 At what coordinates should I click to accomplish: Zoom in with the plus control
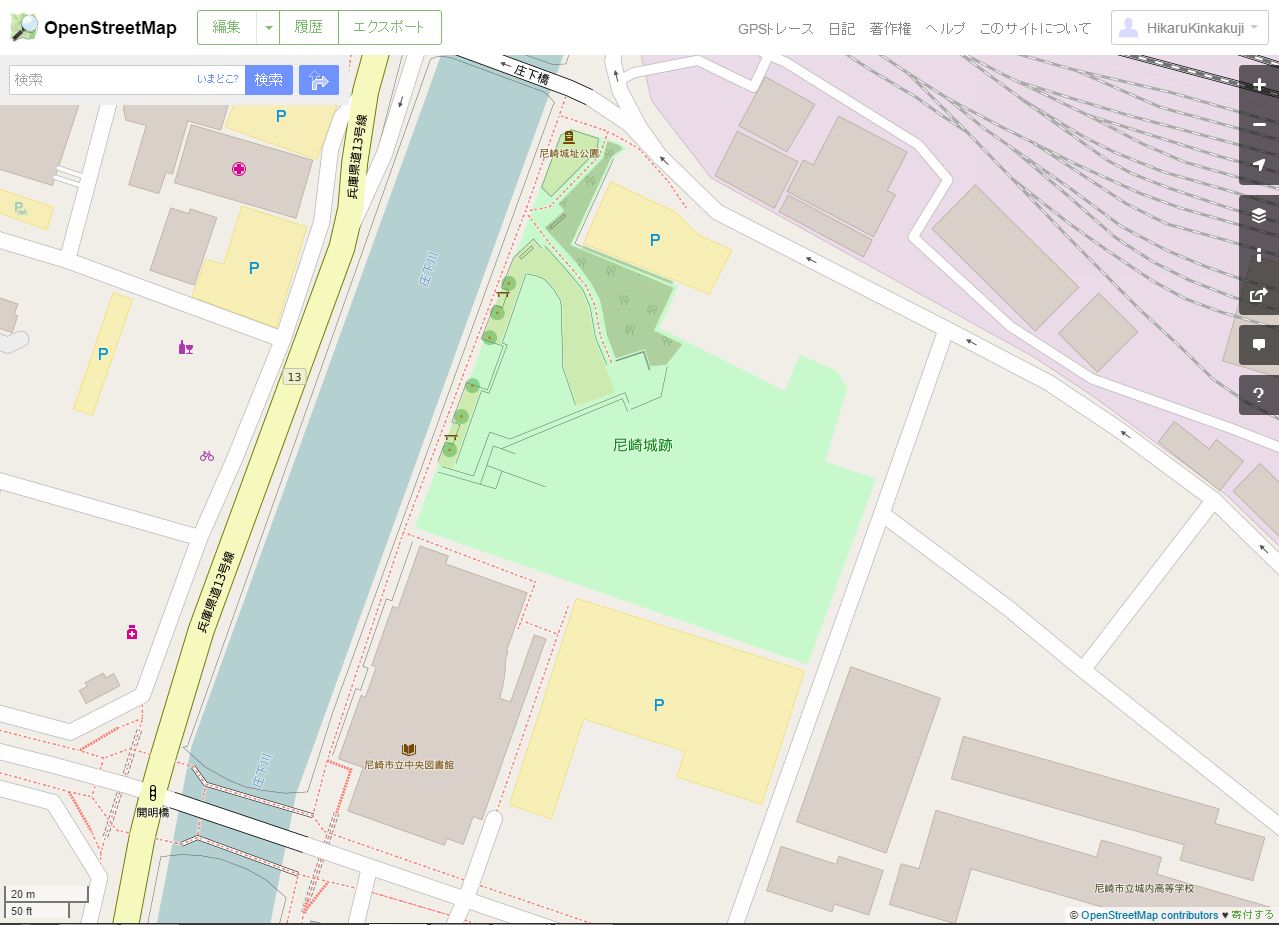click(x=1259, y=85)
